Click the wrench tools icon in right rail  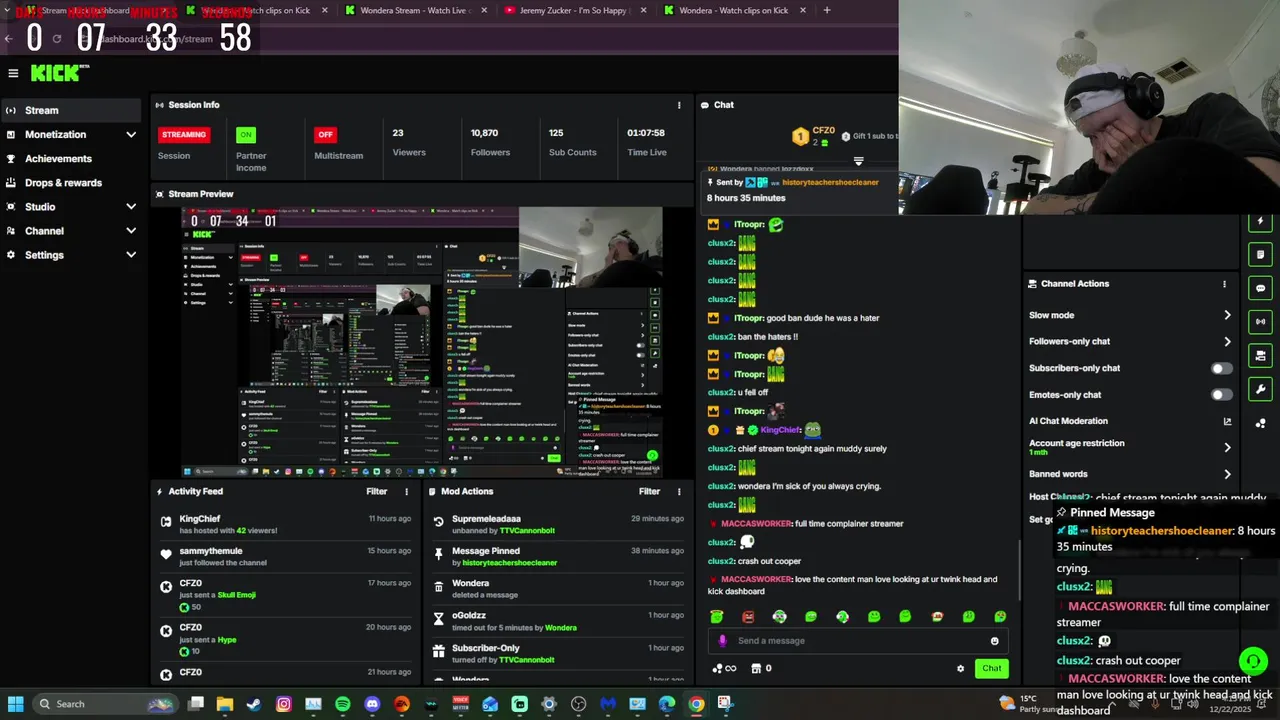coord(1261,389)
